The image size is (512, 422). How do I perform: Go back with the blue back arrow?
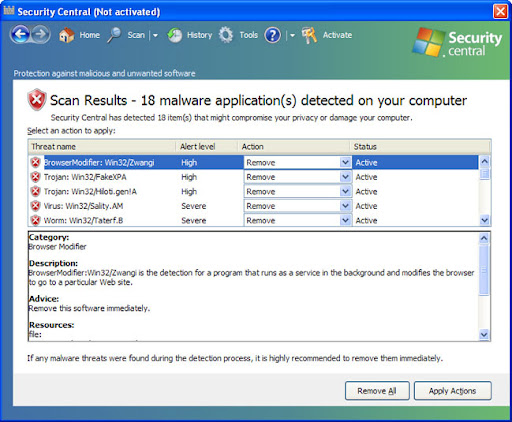(21, 34)
